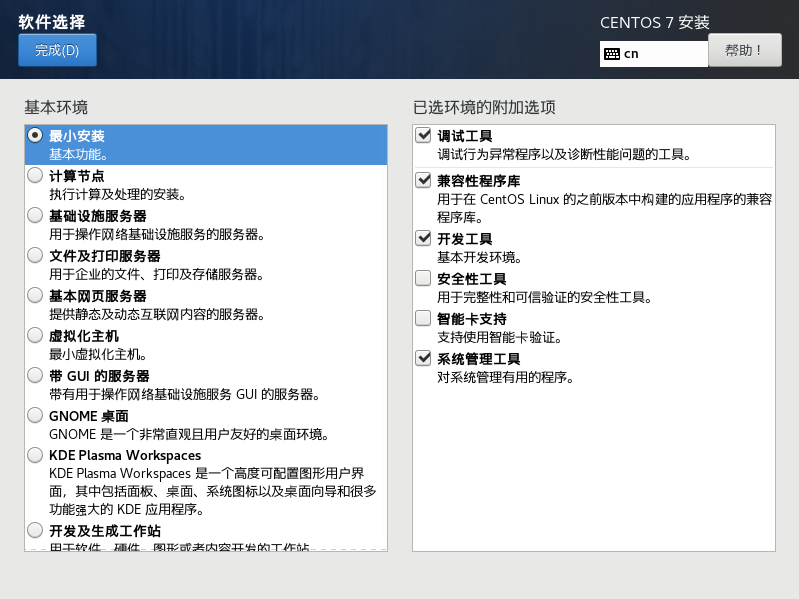799x599 pixels.
Task: Select the KDE Plasma Workspaces radio button
Action: 35,455
